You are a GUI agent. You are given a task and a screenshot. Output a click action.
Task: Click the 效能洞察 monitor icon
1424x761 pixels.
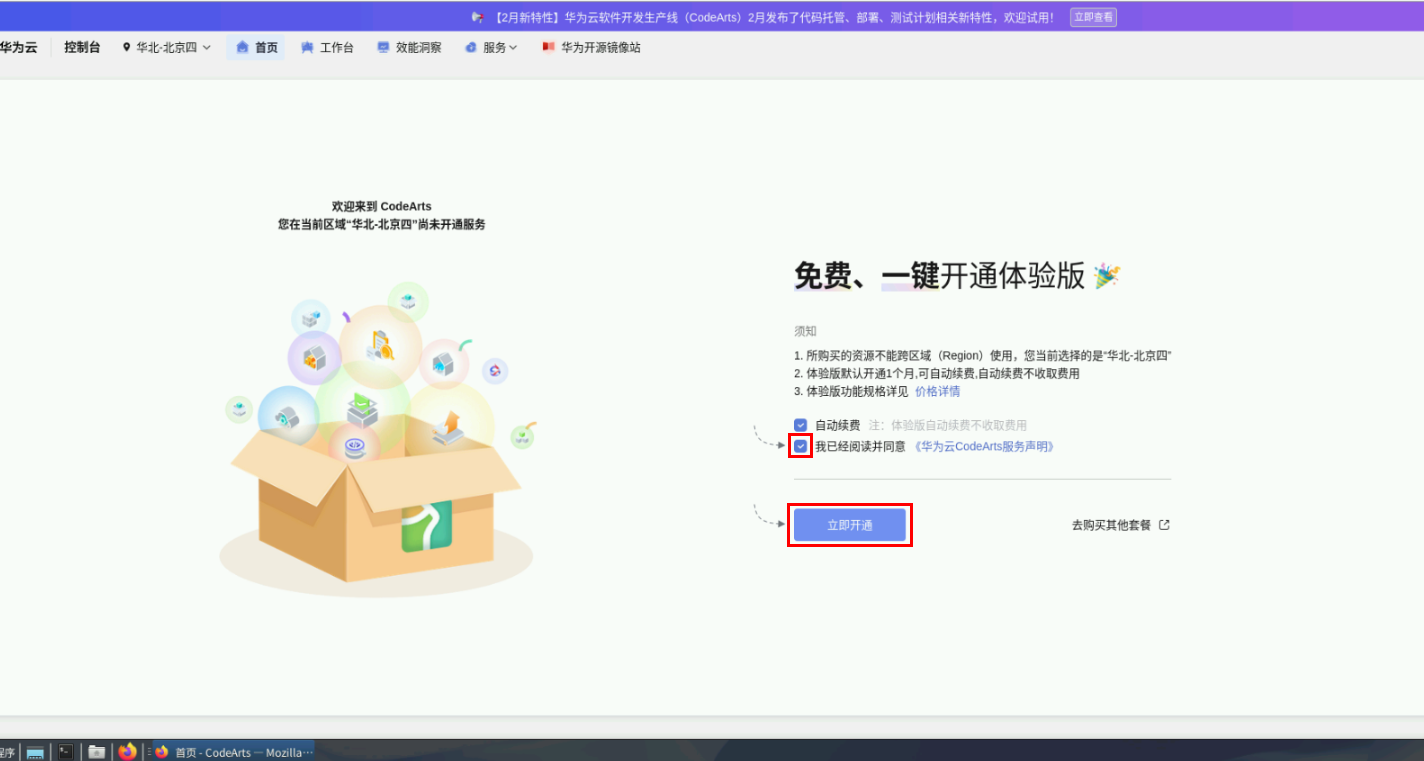tap(383, 47)
